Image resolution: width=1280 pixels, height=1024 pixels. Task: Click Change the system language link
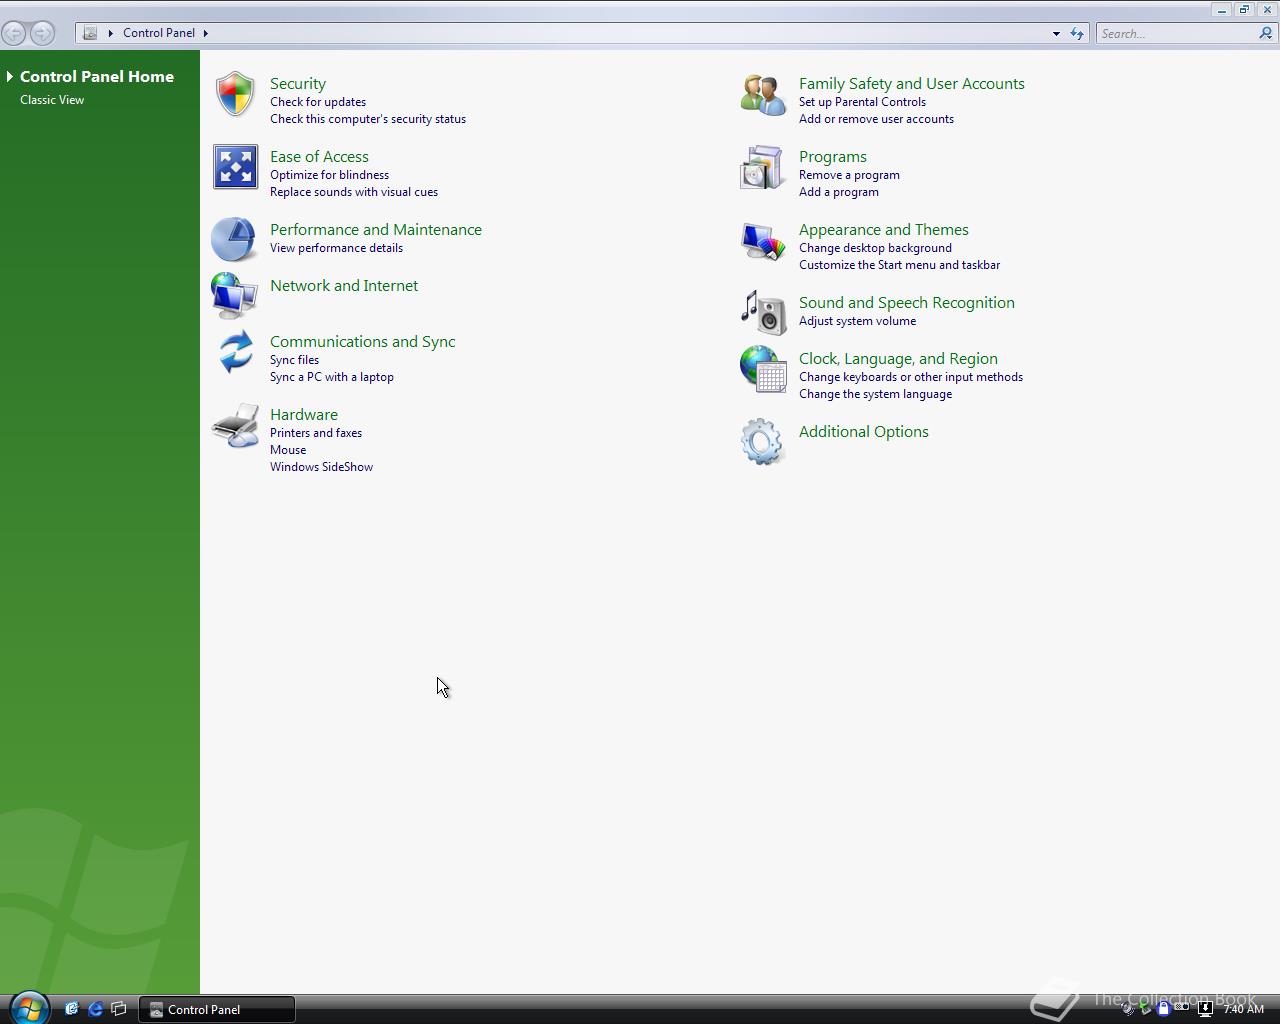[x=875, y=394]
